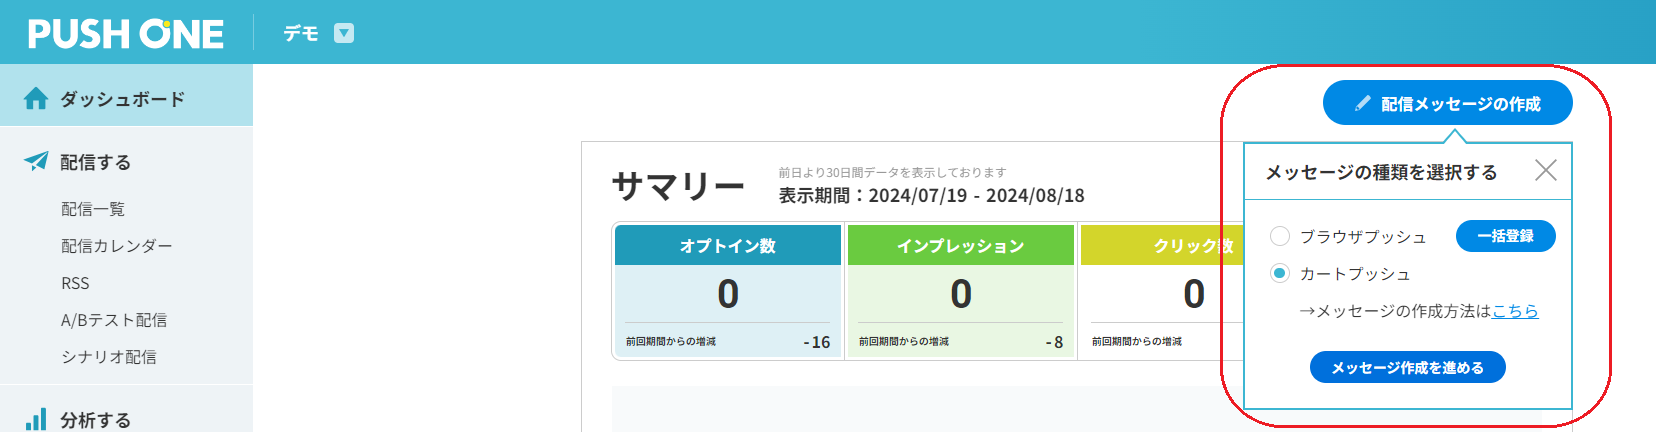Select the カートプッシュ radio button
This screenshot has height=432, width=1656.
pos(1280,273)
